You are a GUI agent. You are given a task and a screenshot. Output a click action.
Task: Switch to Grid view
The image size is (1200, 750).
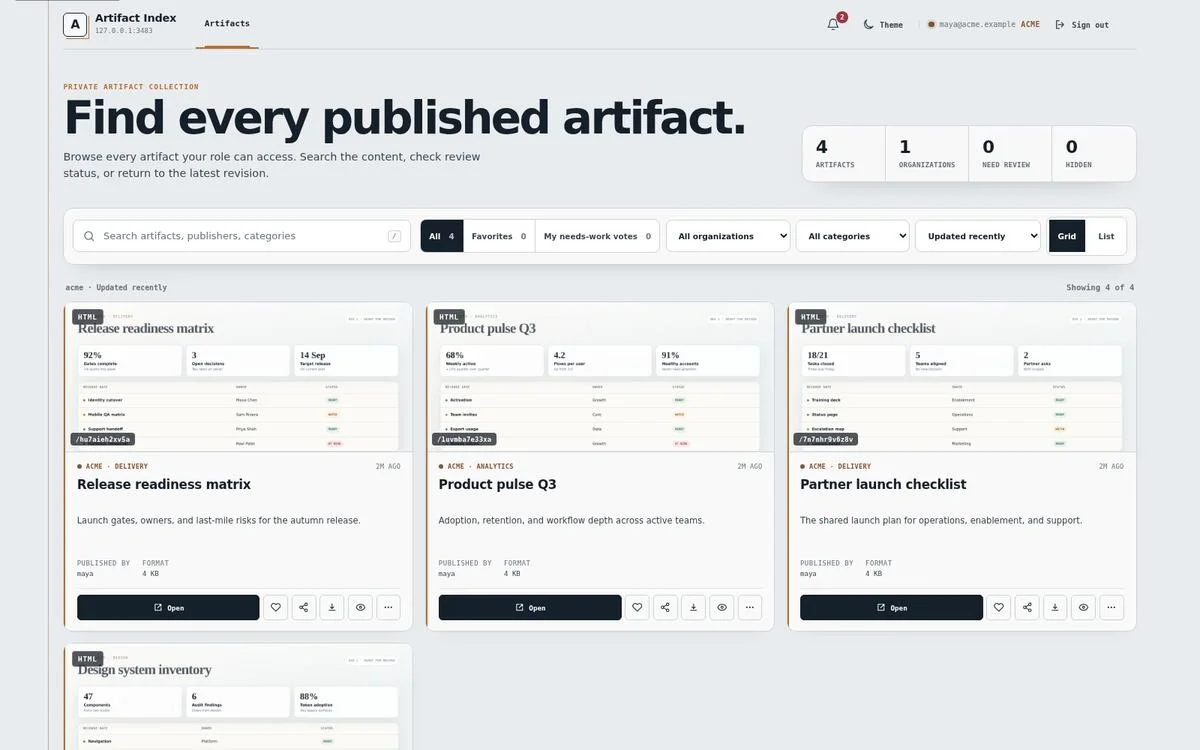(1067, 236)
